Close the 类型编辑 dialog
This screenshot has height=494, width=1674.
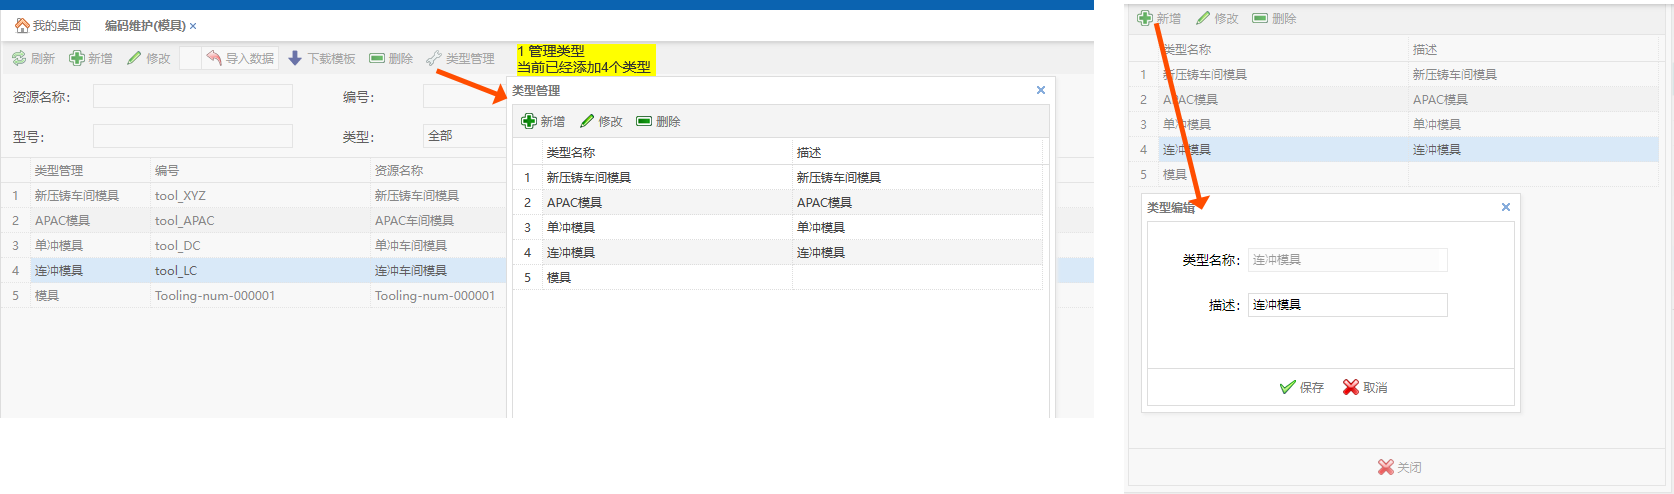coord(1506,207)
